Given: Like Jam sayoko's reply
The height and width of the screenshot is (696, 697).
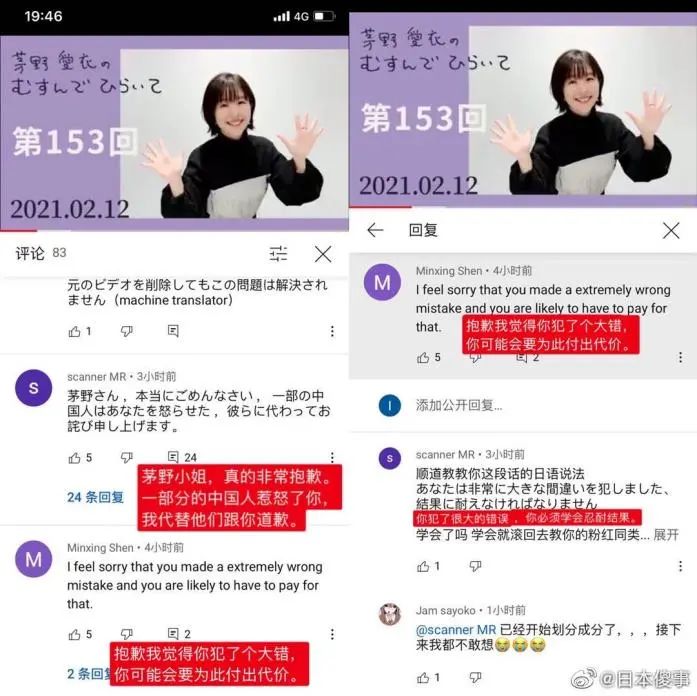Looking at the screenshot, I should (x=423, y=677).
